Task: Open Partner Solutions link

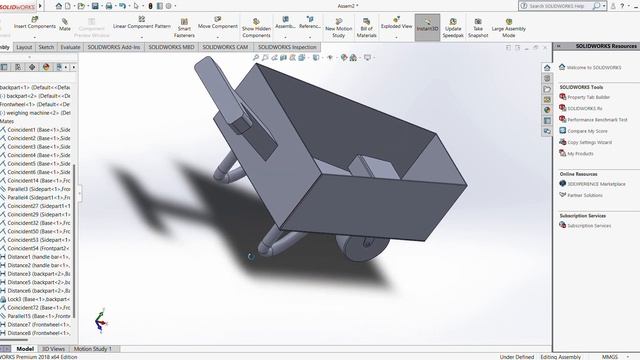Action: [x=585, y=196]
